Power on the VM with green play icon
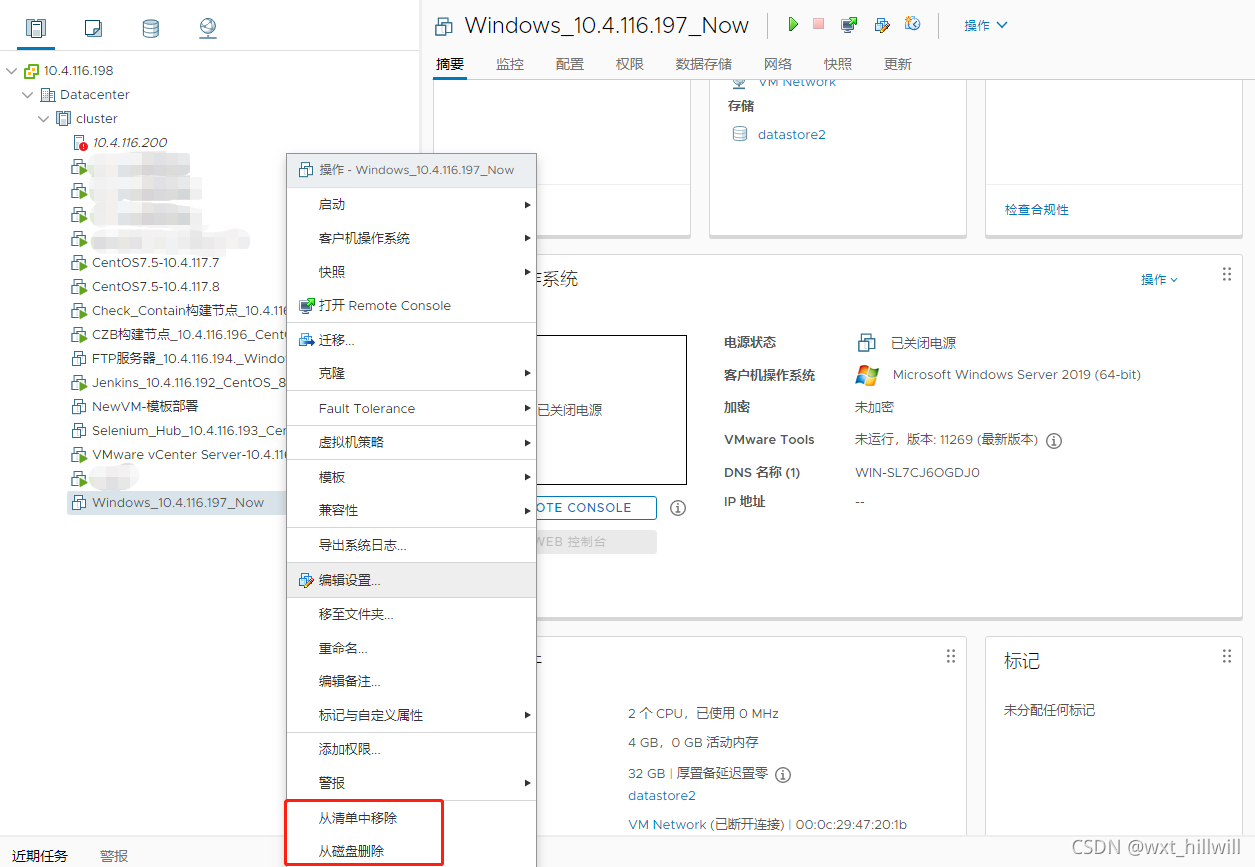The height and width of the screenshot is (867, 1255). point(793,24)
